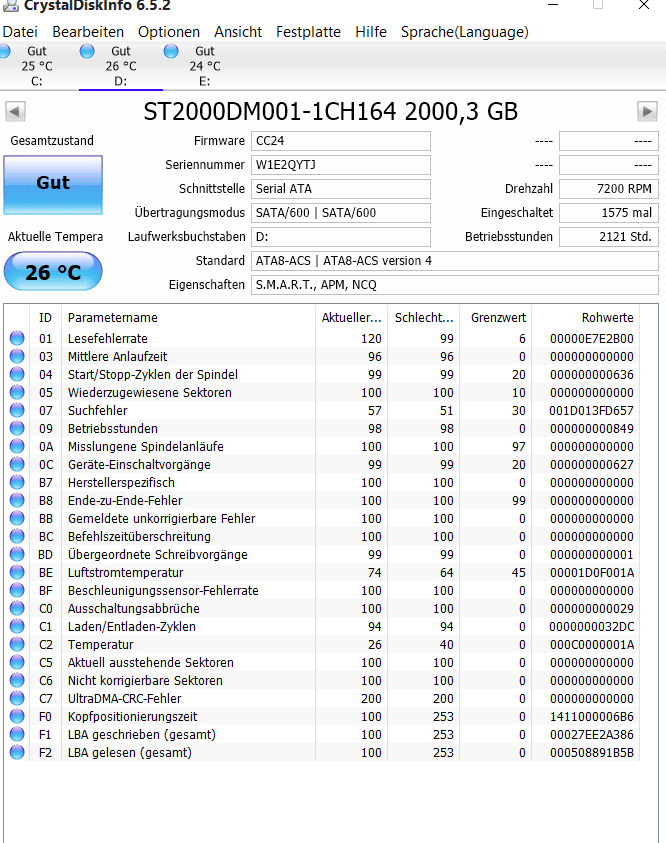Click status icon for Laden/Entladen-Zyklen
The image size is (666, 843).
pos(17,626)
